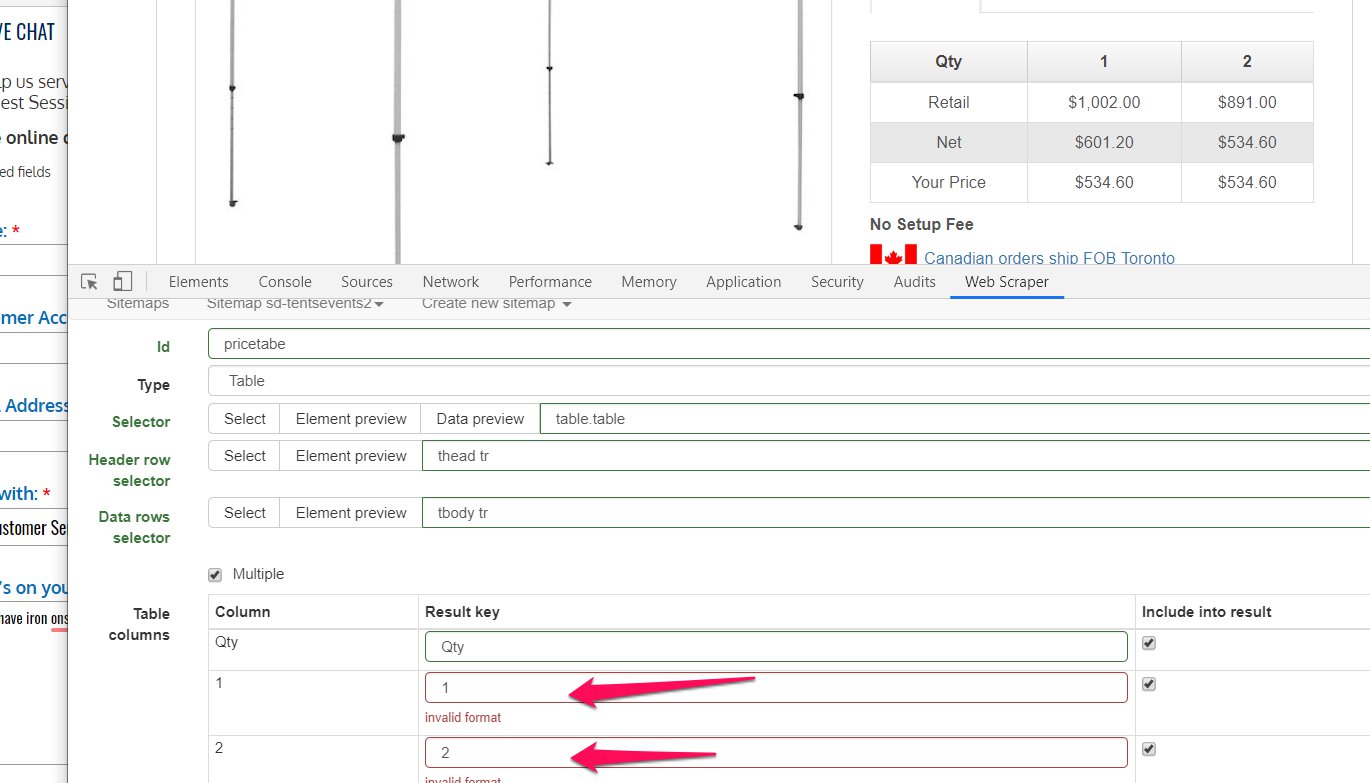The image size is (1370, 783).
Task: Uncheck the Multiple checkbox
Action: tap(215, 575)
